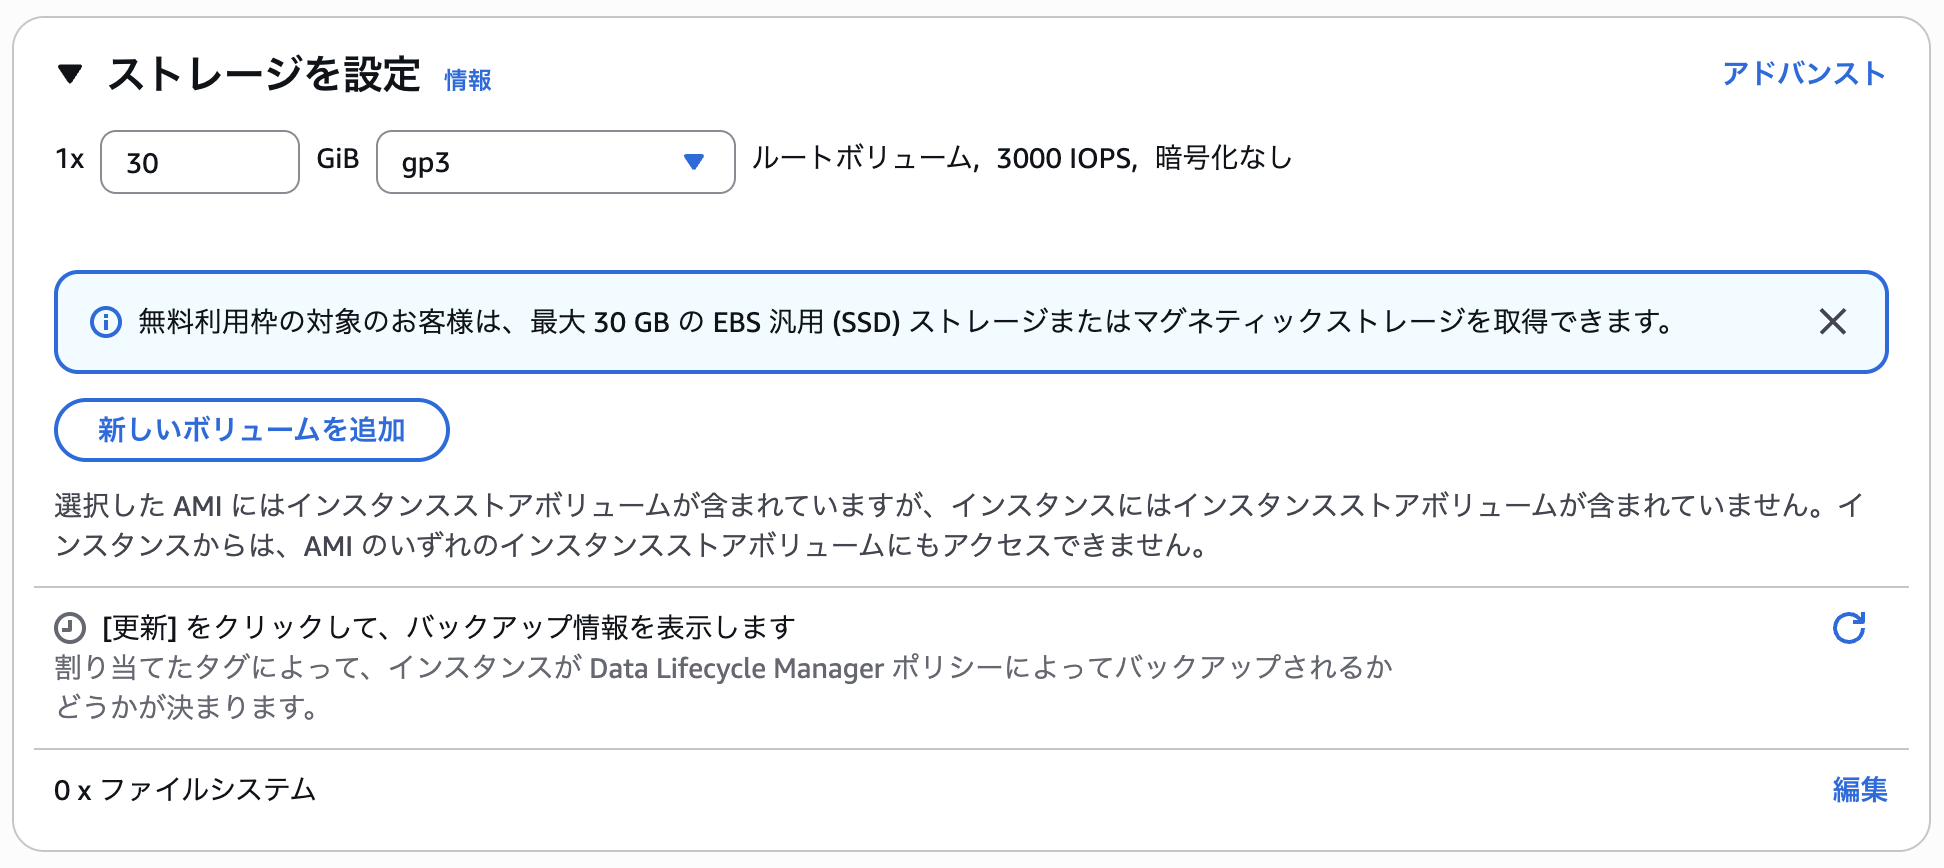Click the GiB unit label
Screen dimensions: 1944x868
coord(337,159)
